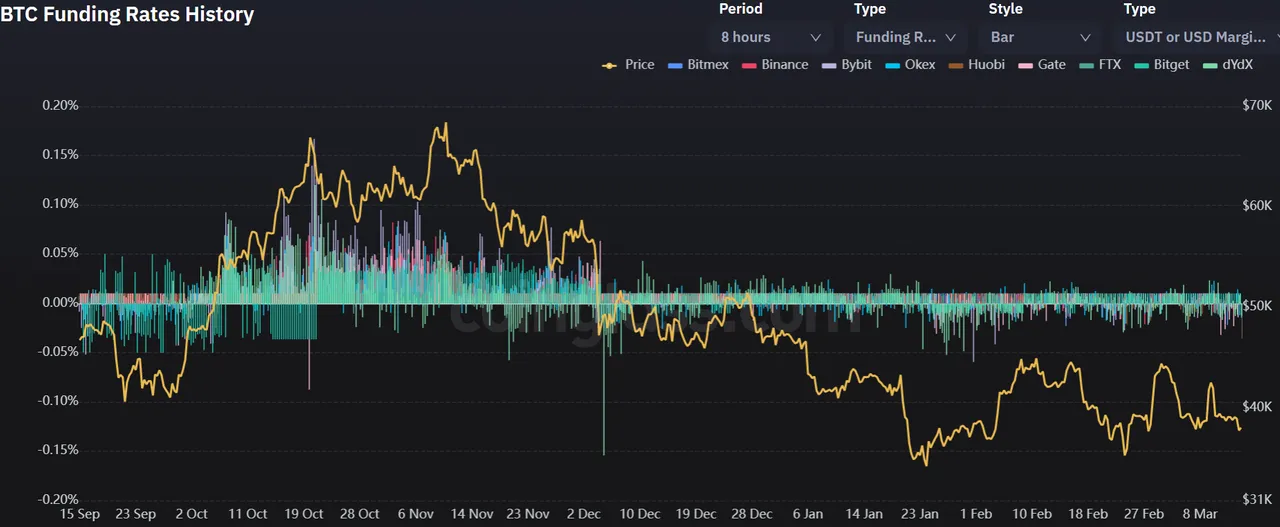This screenshot has width=1280, height=527.
Task: Click the 11 Oct date on the x-axis
Action: (x=248, y=514)
